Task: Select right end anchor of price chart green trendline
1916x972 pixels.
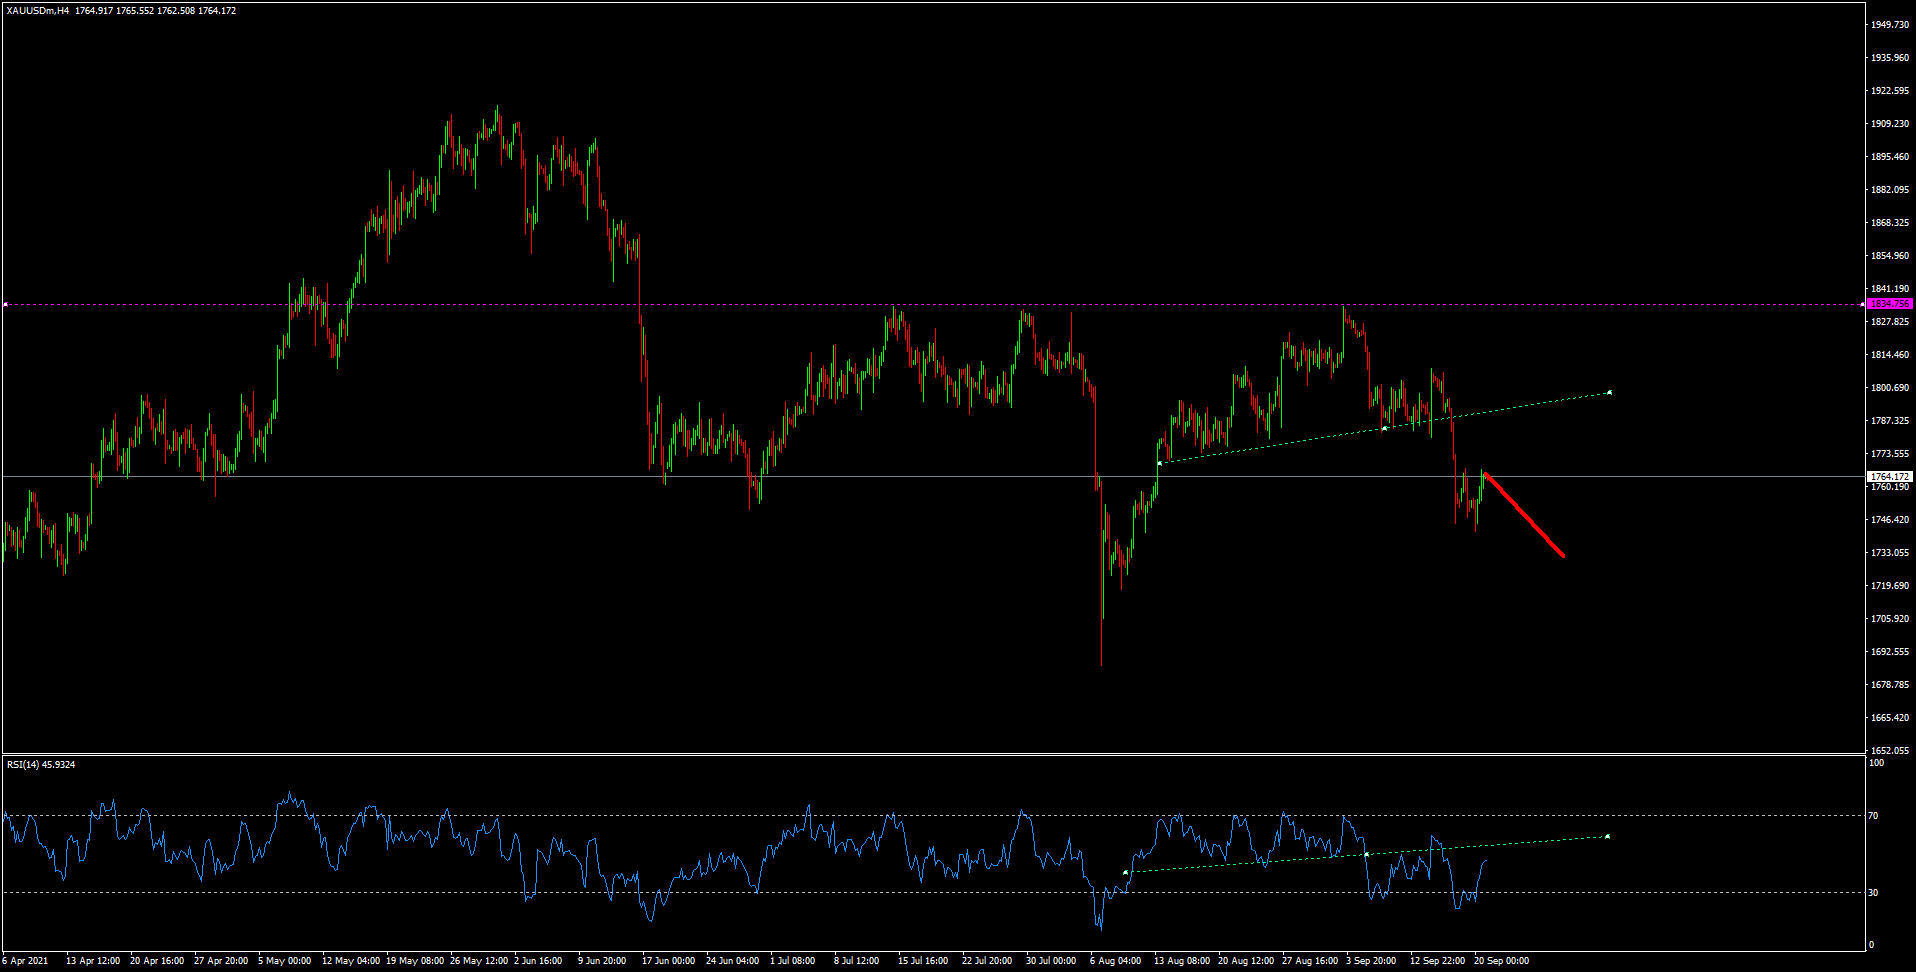Action: (1609, 392)
